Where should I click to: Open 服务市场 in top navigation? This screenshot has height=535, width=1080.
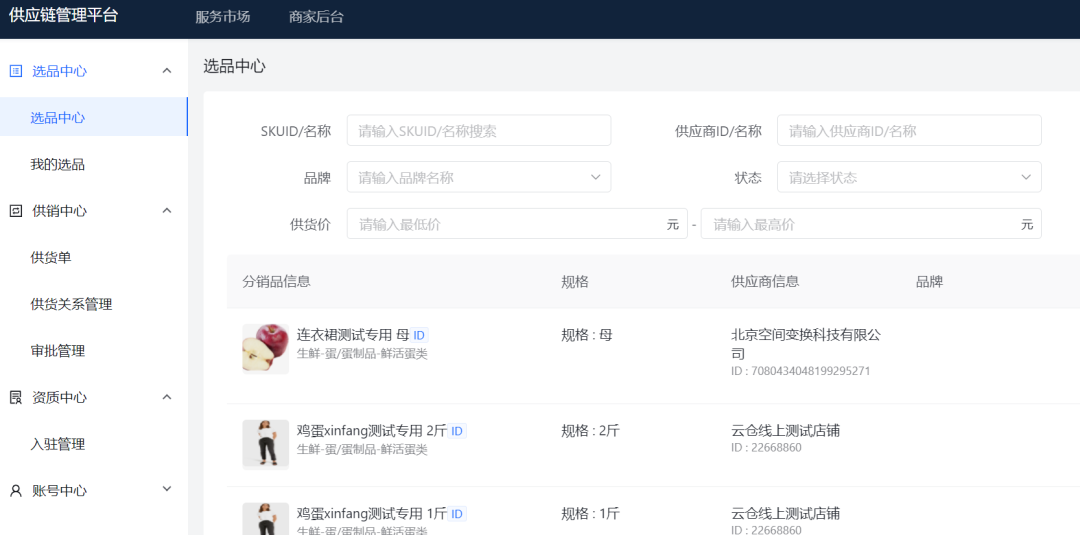(222, 18)
